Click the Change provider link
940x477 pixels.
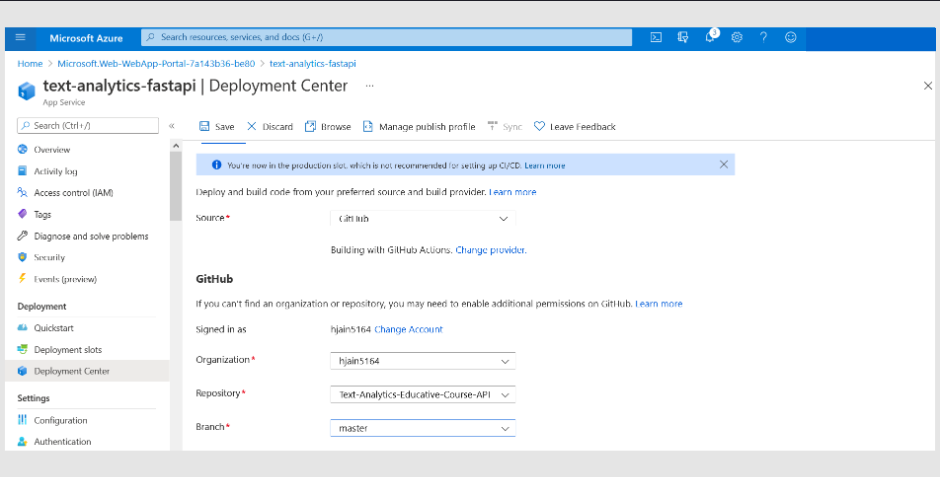point(491,250)
